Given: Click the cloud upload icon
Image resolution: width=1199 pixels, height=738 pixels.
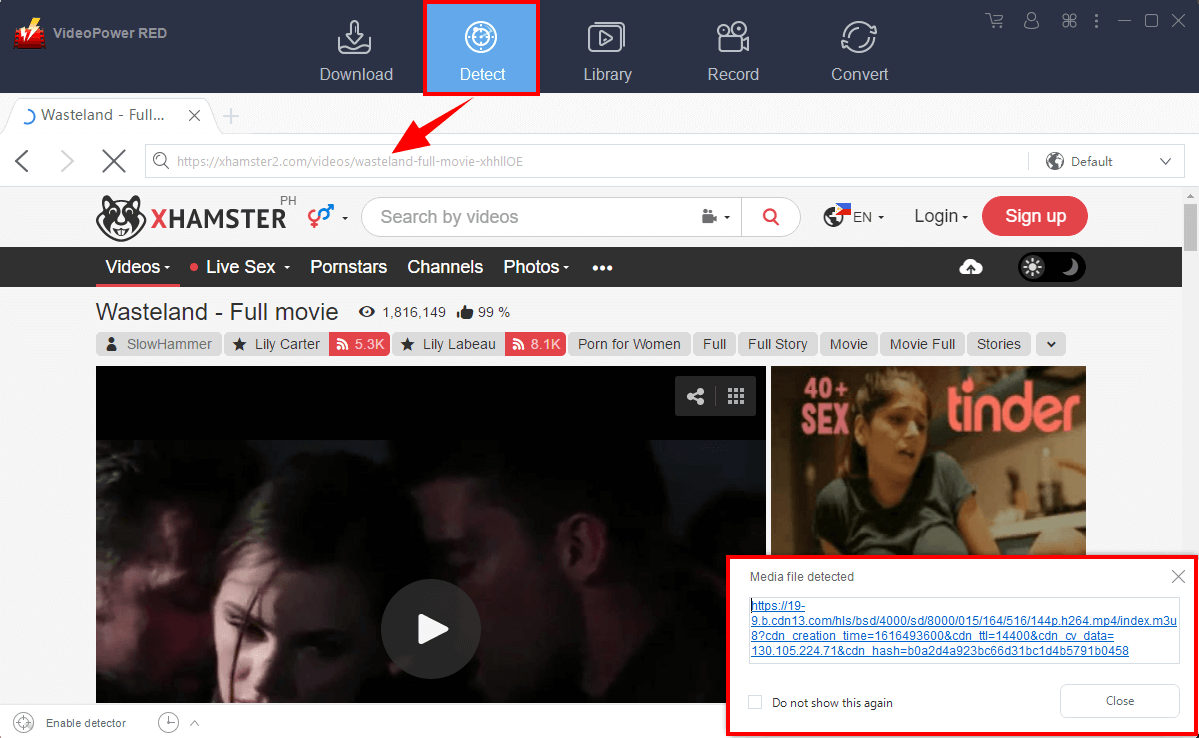Looking at the screenshot, I should pos(971,267).
